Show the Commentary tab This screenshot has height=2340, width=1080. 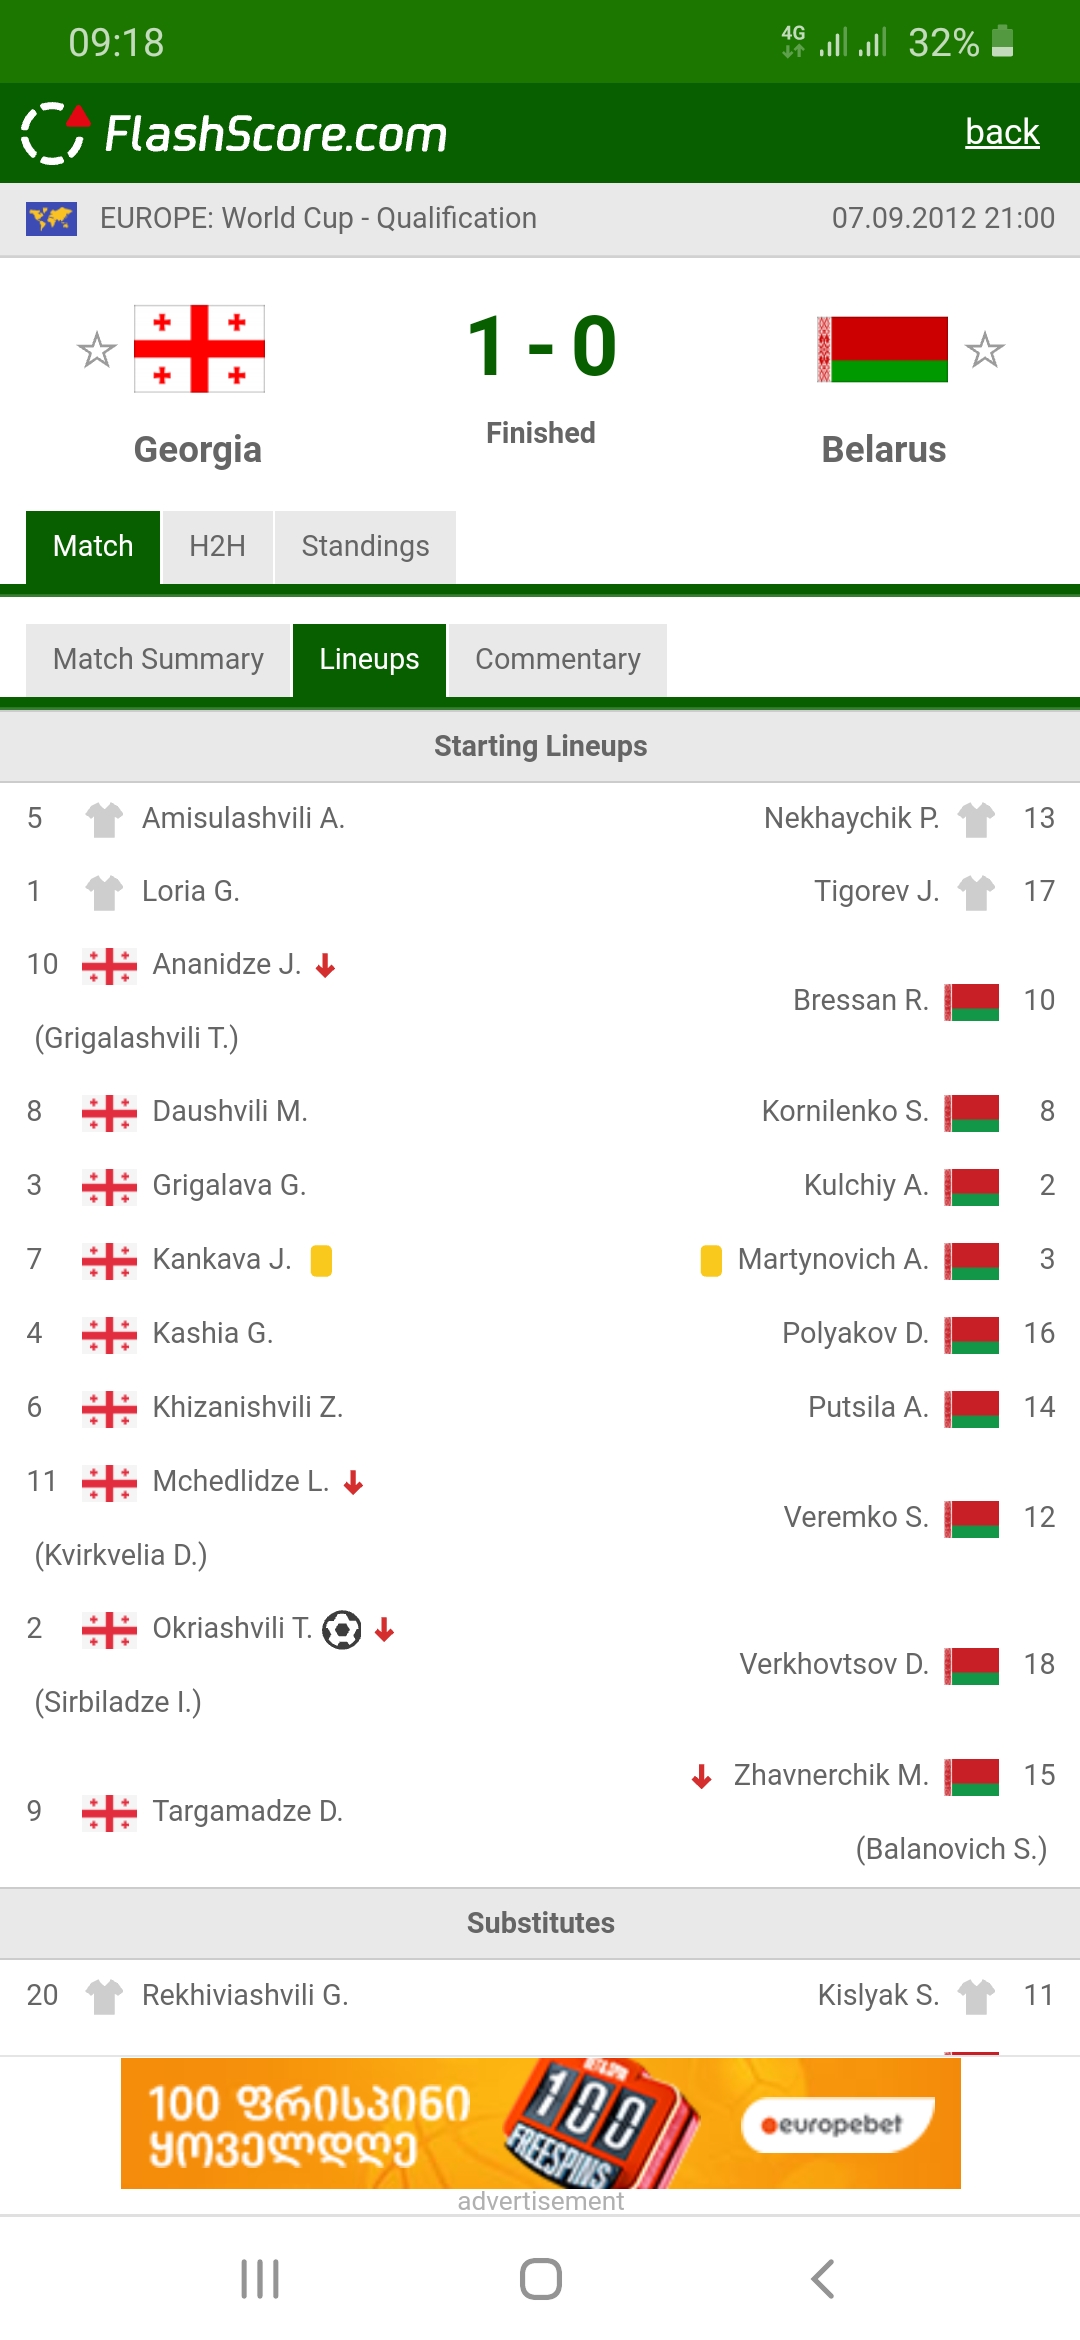pyautogui.click(x=557, y=659)
